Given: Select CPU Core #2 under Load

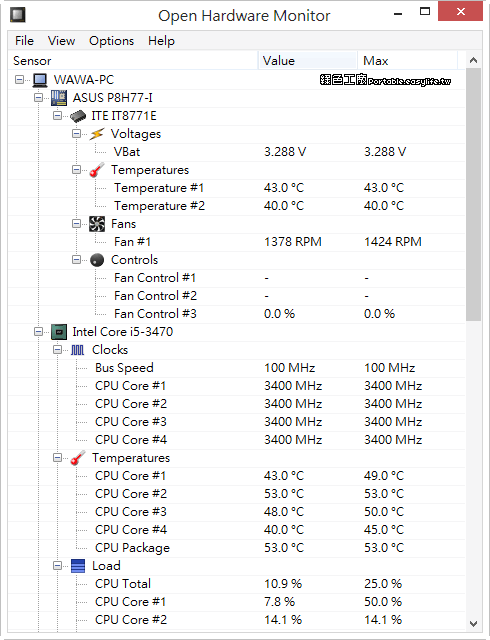Looking at the screenshot, I should coord(237,620).
